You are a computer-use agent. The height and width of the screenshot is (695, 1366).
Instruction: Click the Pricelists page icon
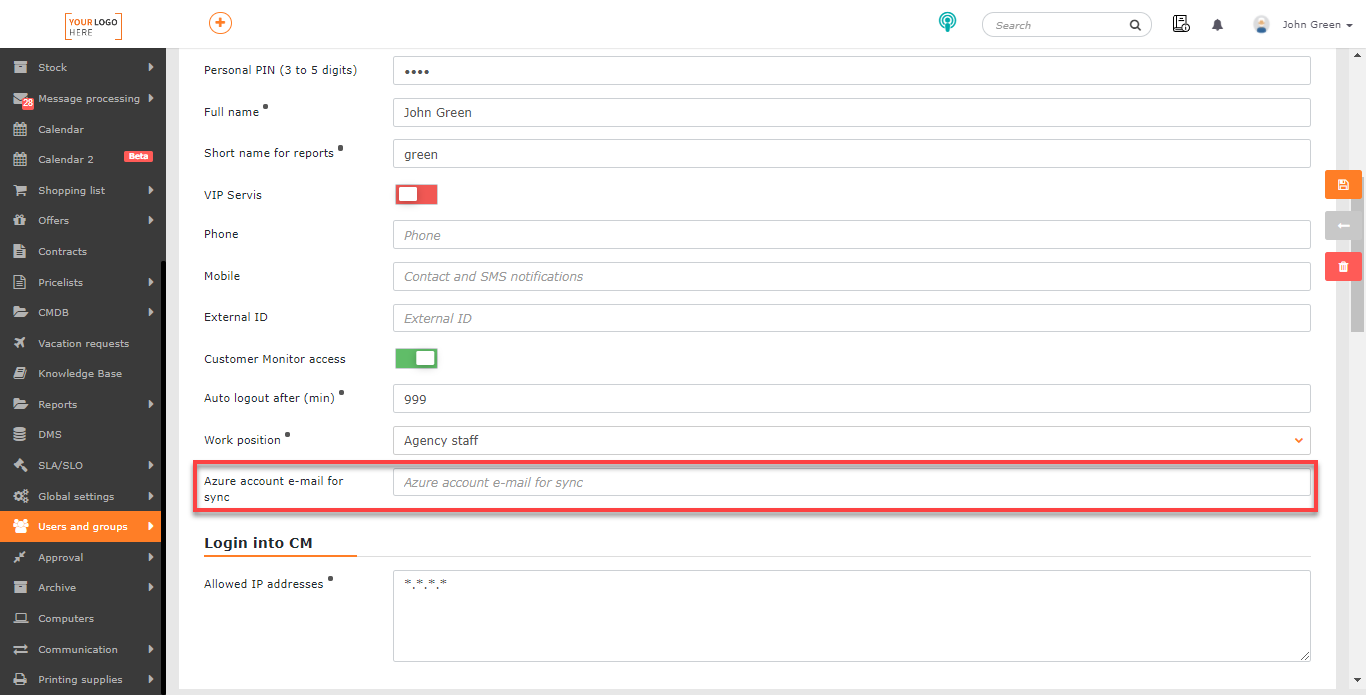(x=20, y=282)
